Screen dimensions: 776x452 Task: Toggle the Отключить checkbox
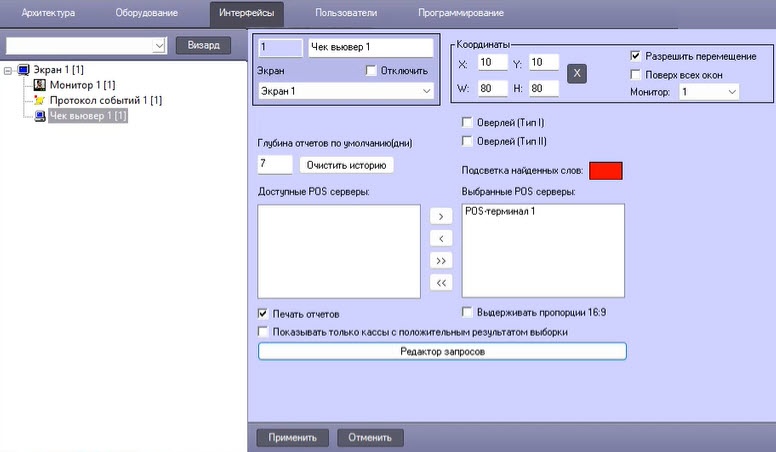click(x=371, y=70)
